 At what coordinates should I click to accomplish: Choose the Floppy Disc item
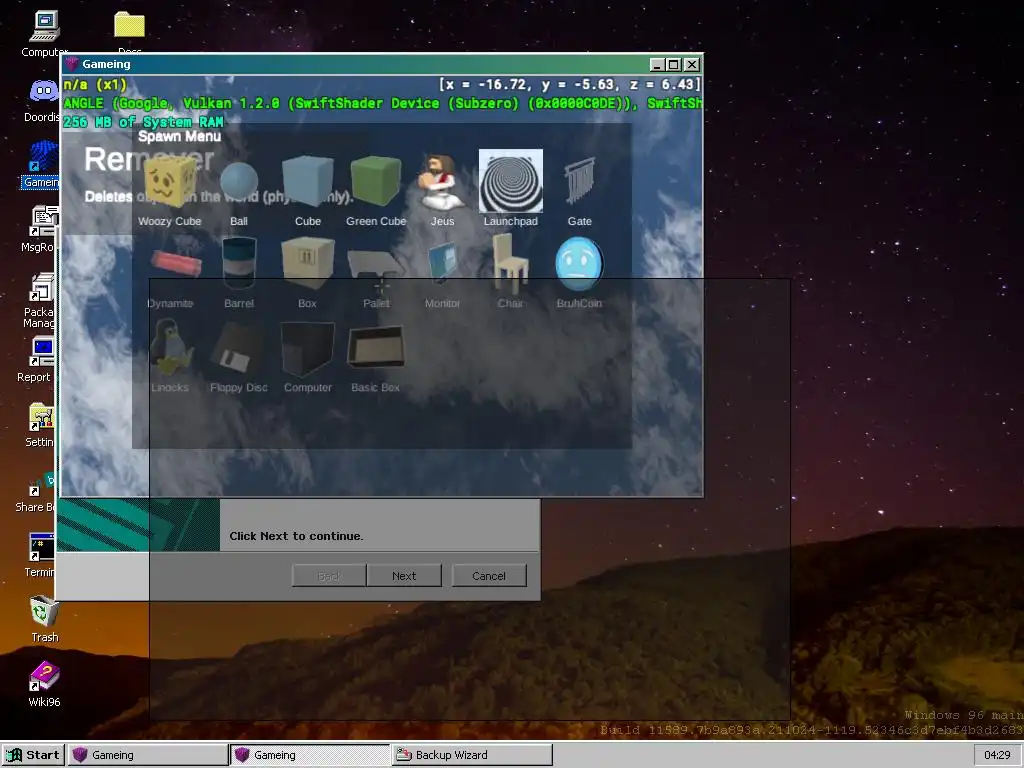tap(239, 356)
